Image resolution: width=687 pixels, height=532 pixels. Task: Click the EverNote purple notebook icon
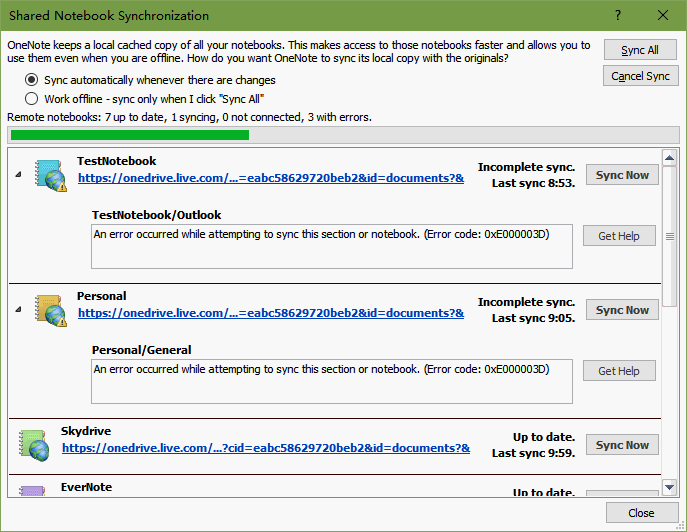point(32,490)
